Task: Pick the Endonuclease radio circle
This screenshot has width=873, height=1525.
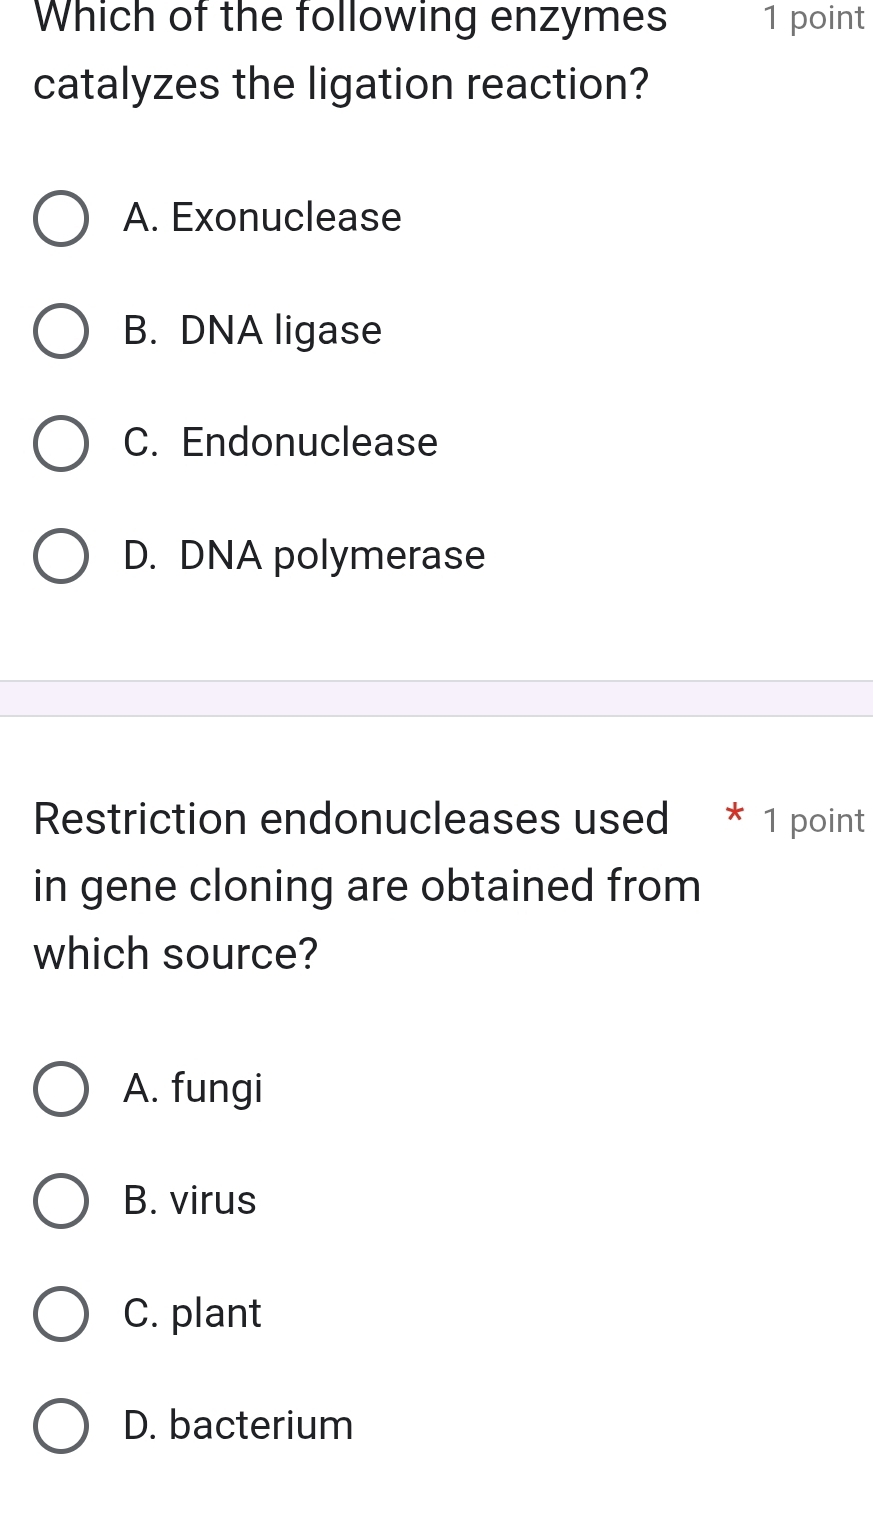Action: click(x=60, y=443)
